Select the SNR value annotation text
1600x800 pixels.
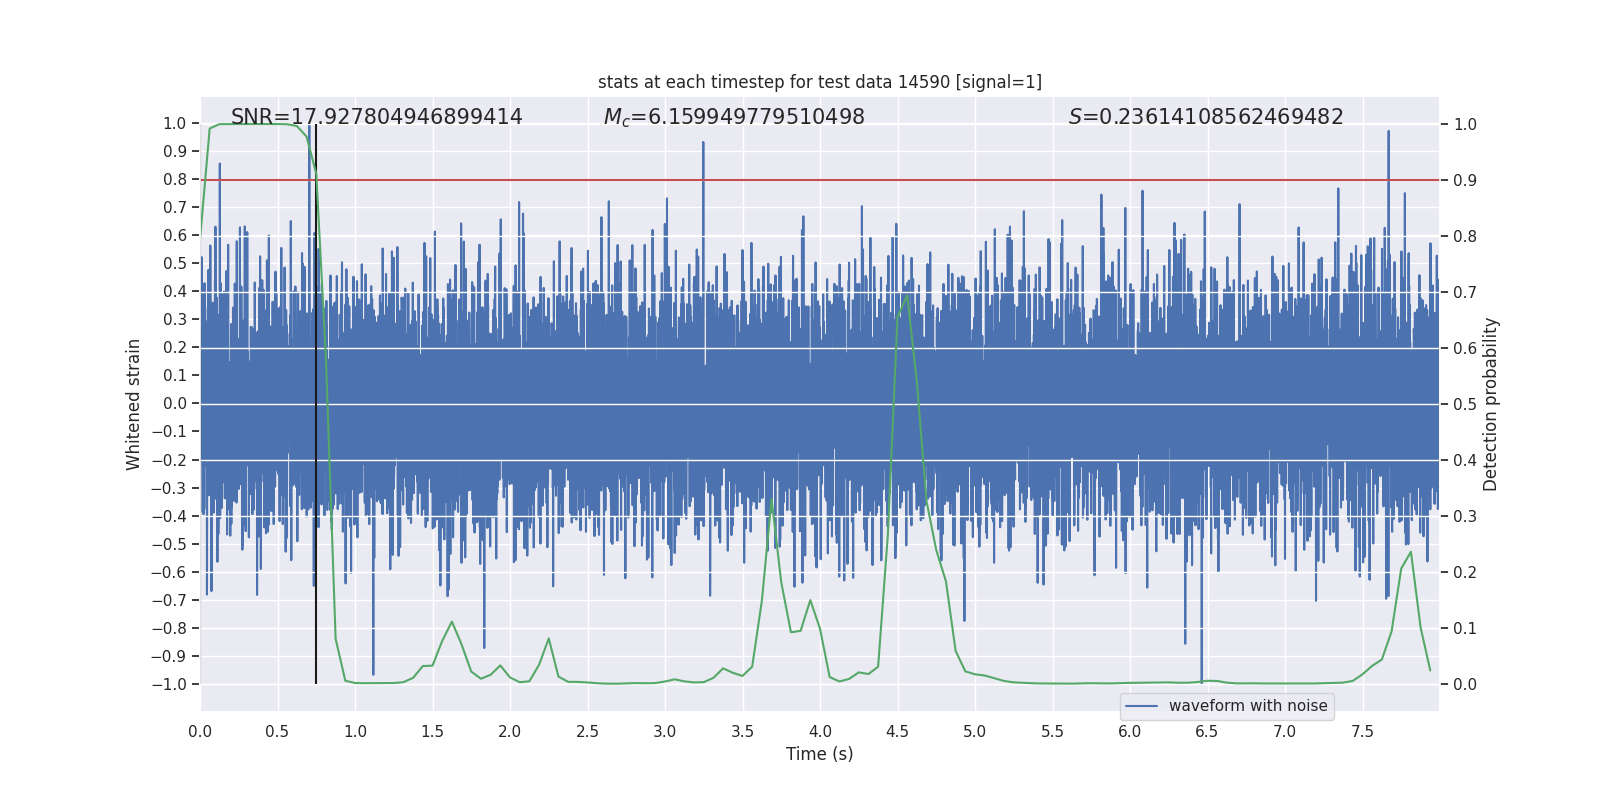click(x=376, y=117)
